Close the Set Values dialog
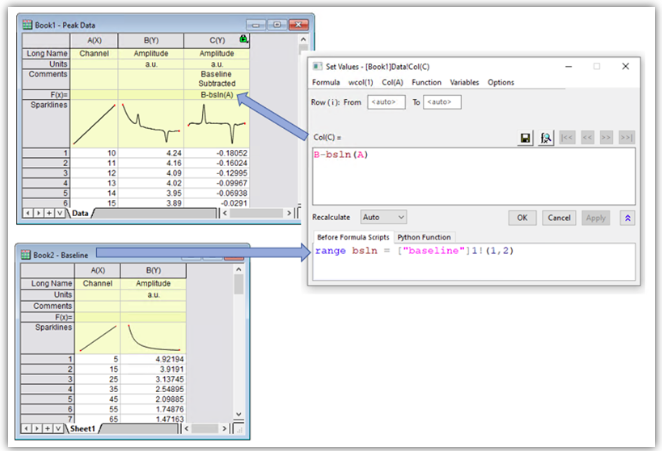The height and width of the screenshot is (451, 662). pyautogui.click(x=625, y=66)
